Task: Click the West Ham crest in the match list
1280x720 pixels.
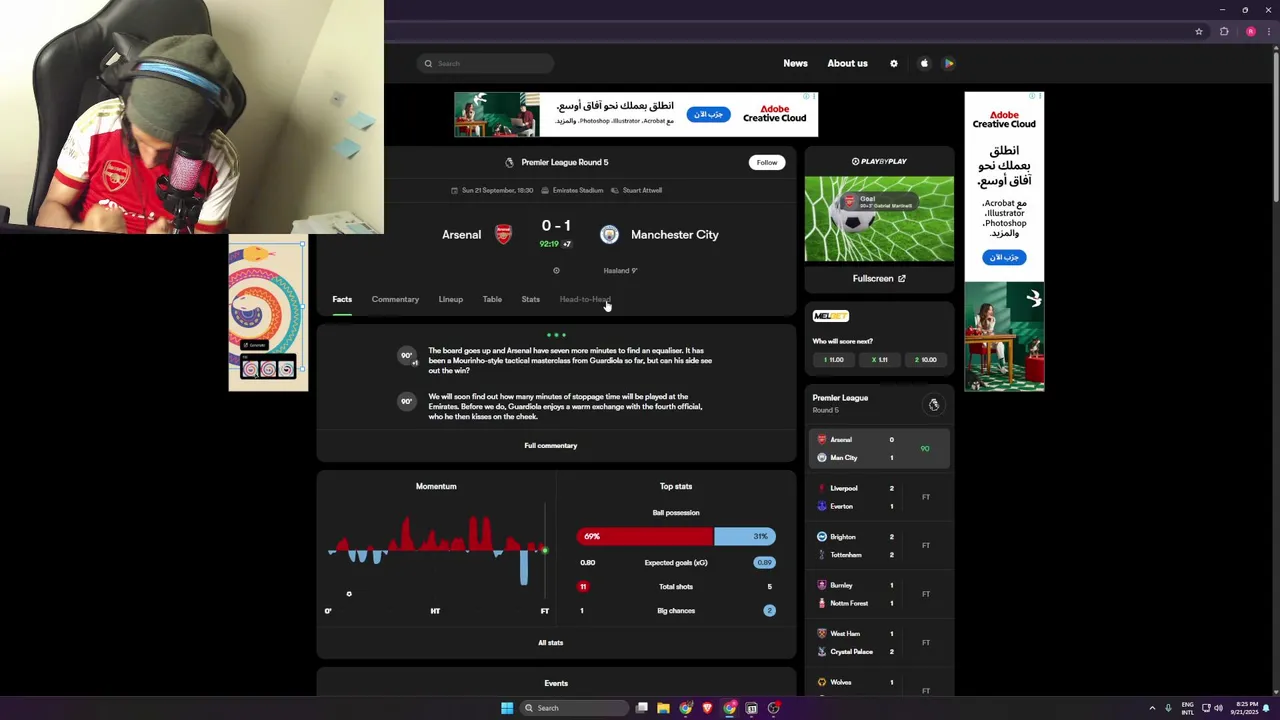Action: [822, 634]
